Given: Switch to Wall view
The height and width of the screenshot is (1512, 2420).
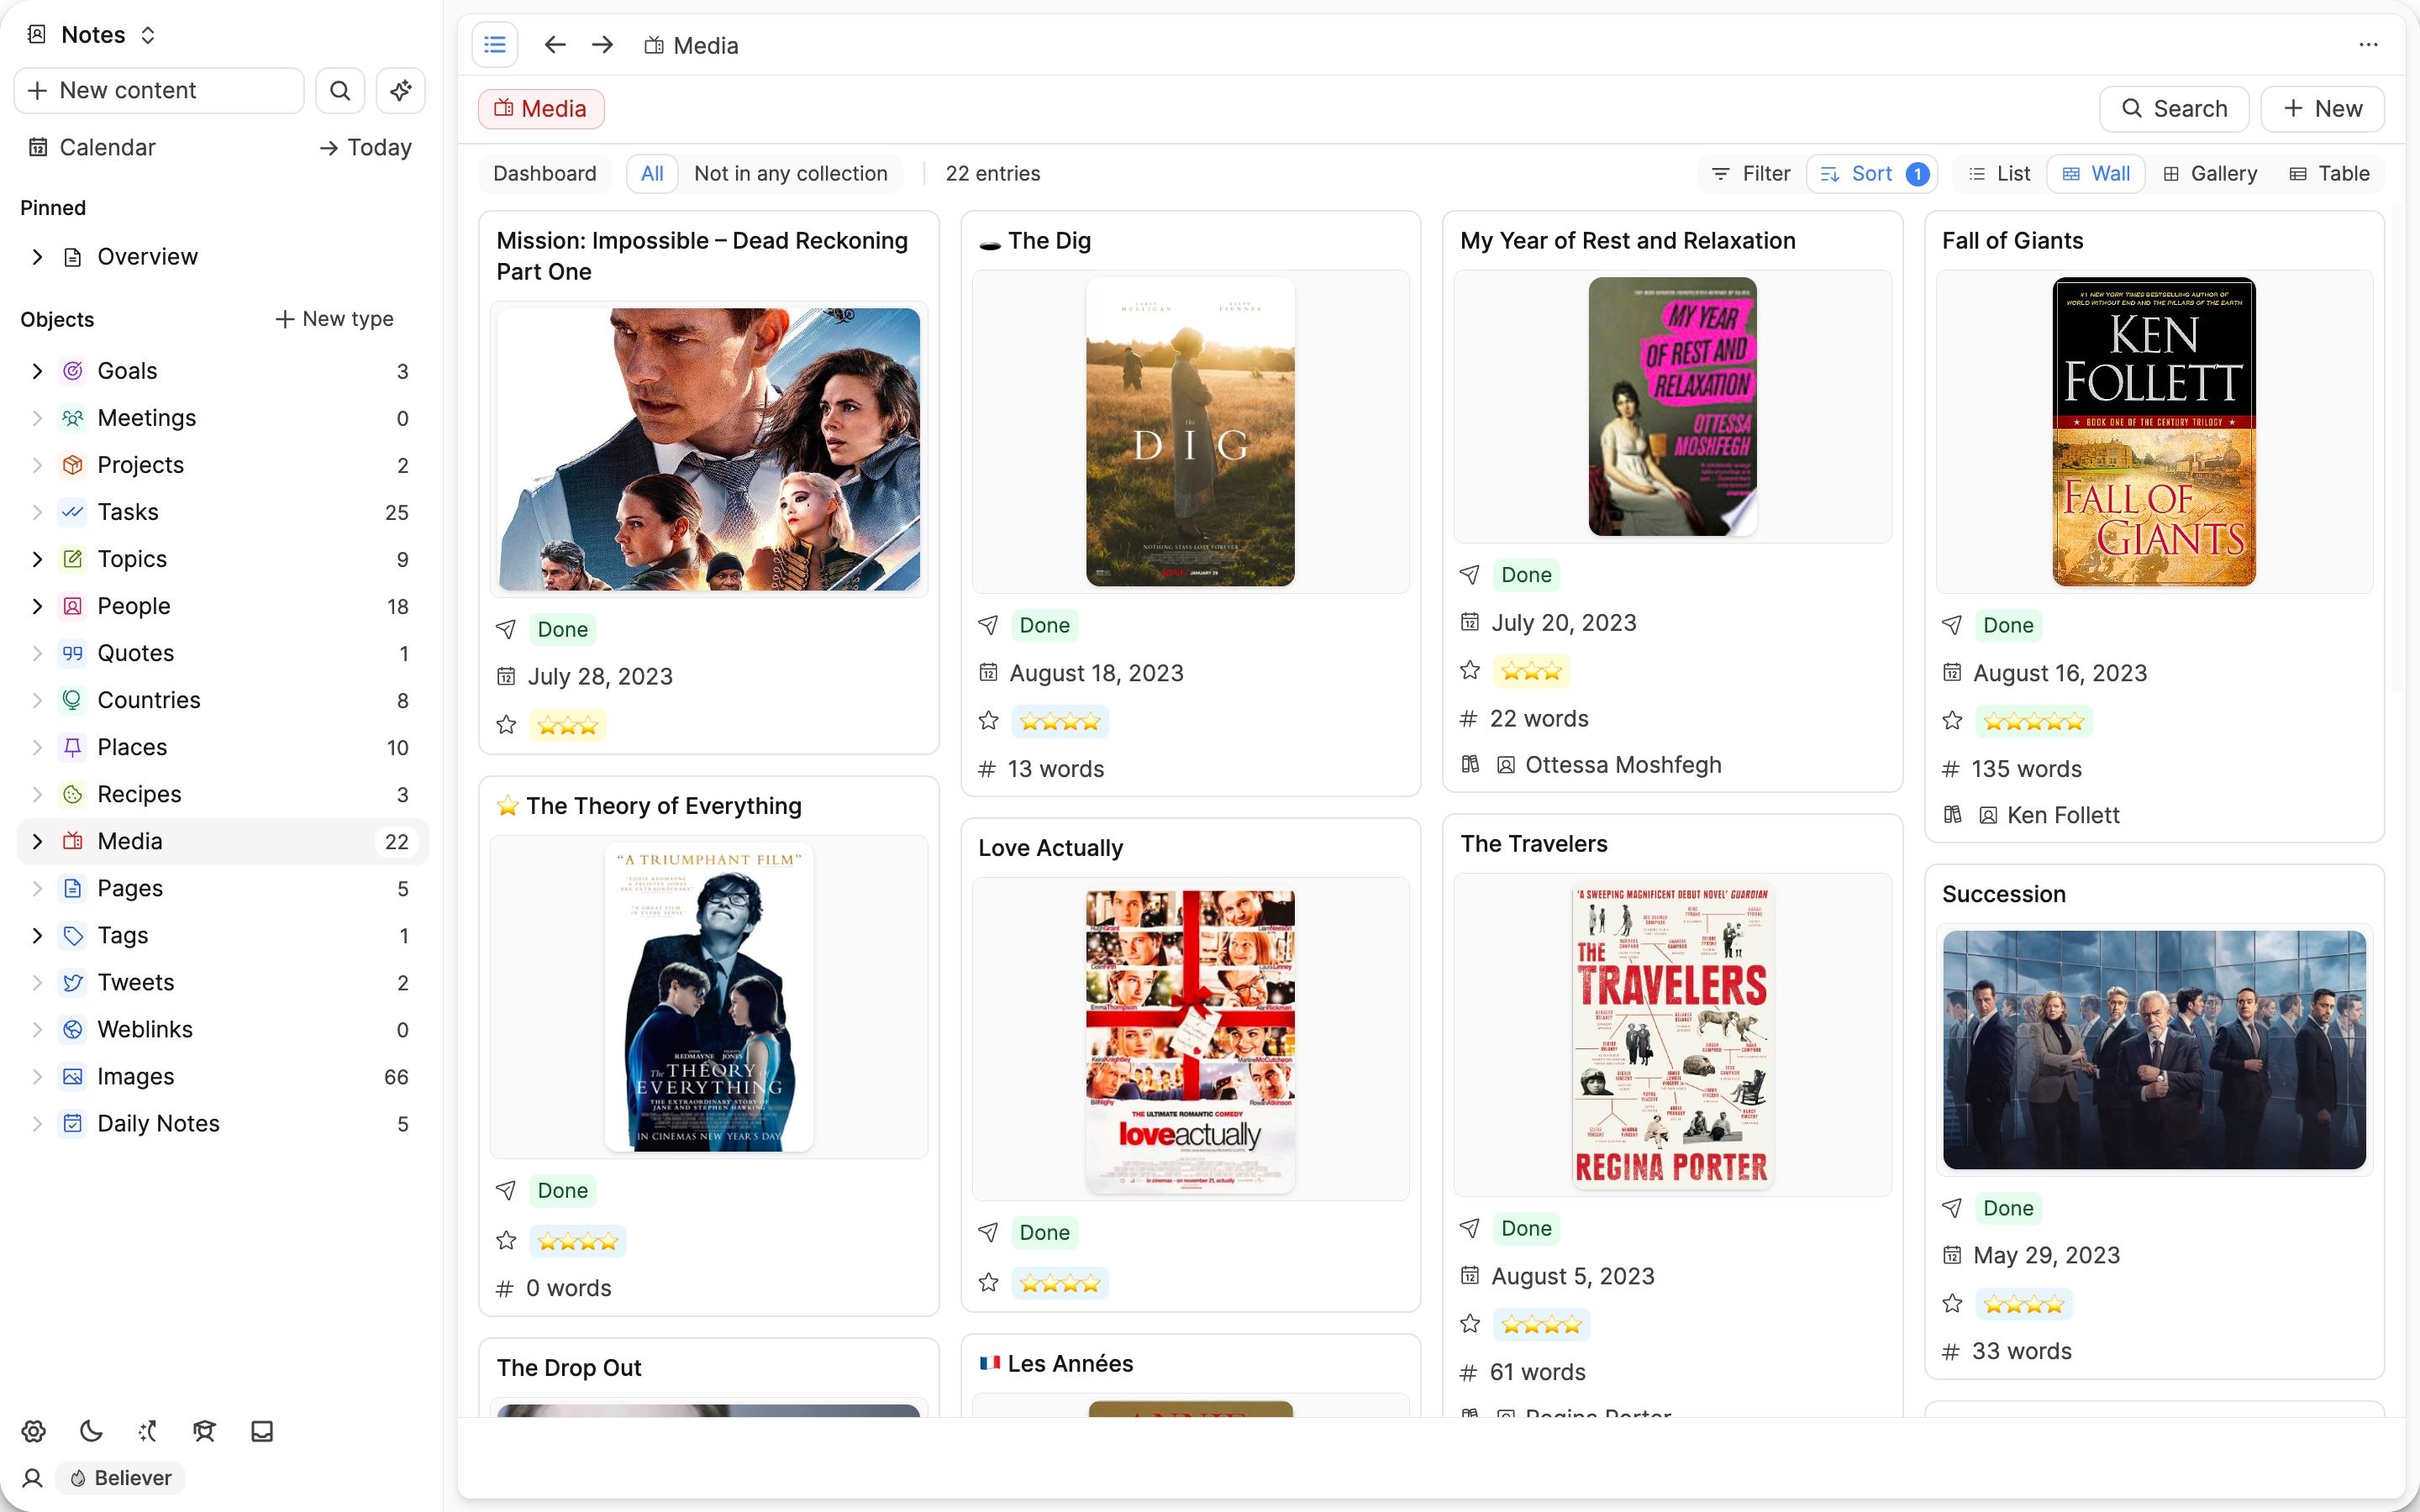Looking at the screenshot, I should [2096, 173].
